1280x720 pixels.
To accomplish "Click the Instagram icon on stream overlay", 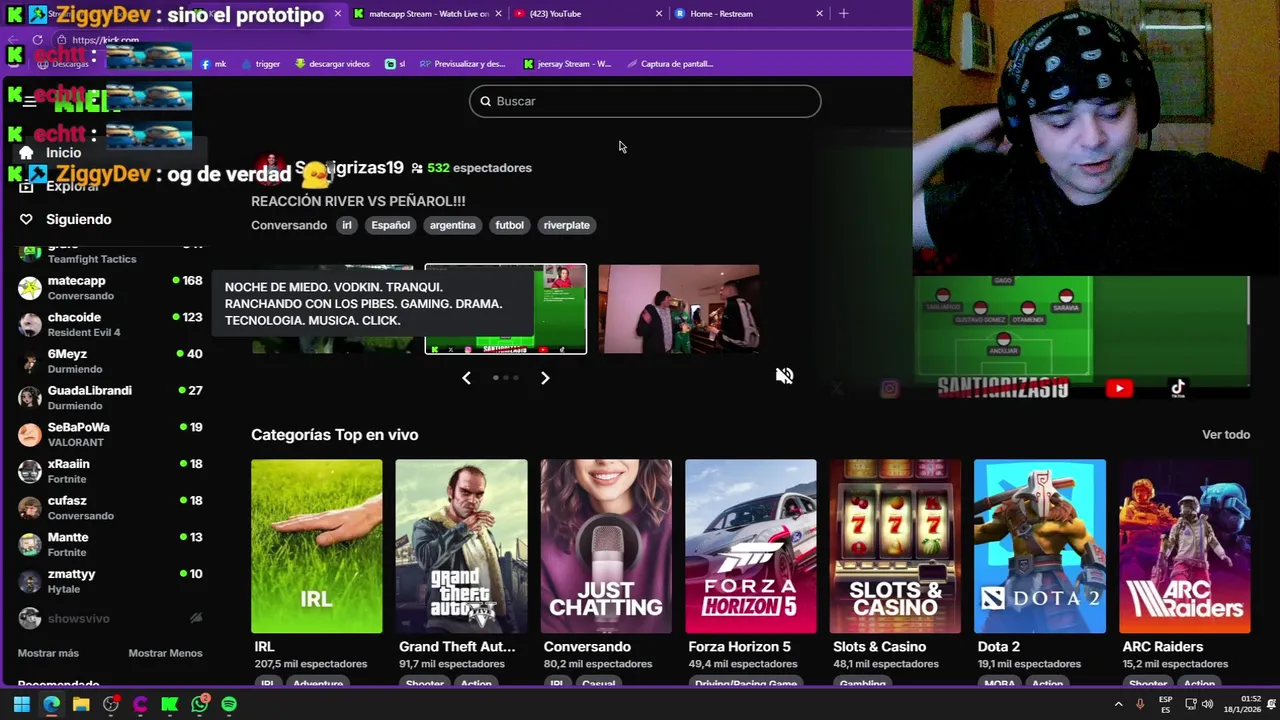I will point(889,389).
